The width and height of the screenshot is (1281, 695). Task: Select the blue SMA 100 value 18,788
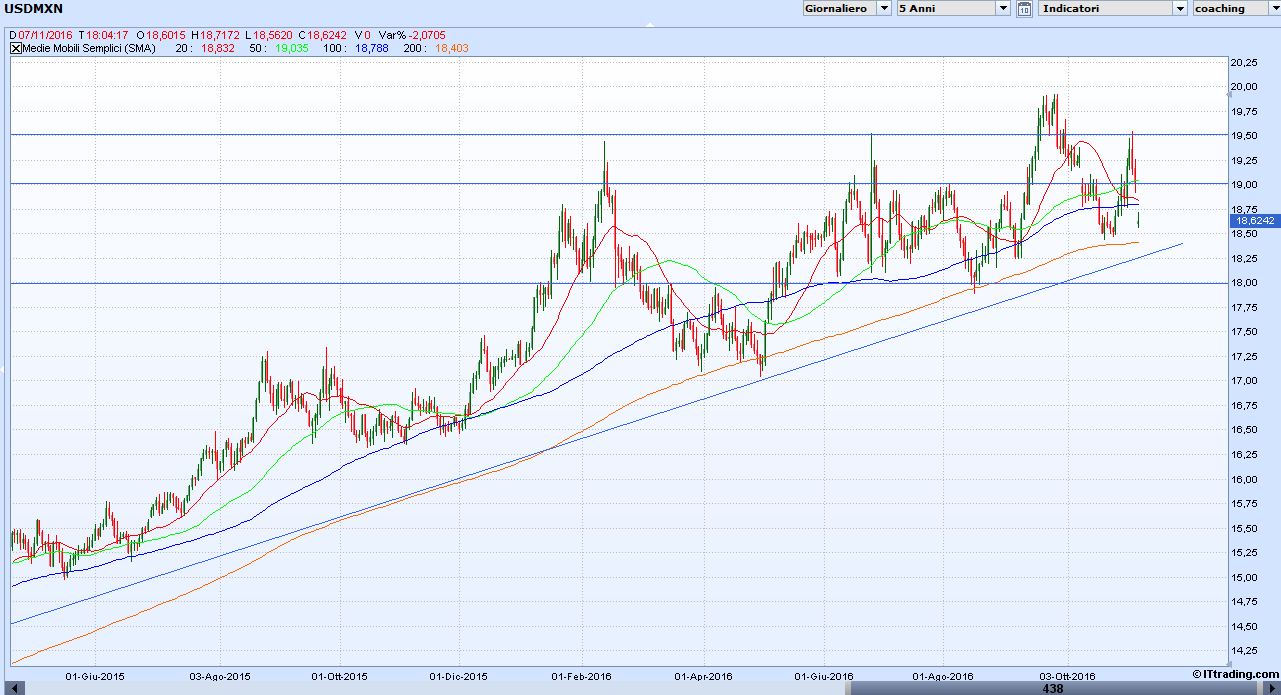[372, 48]
